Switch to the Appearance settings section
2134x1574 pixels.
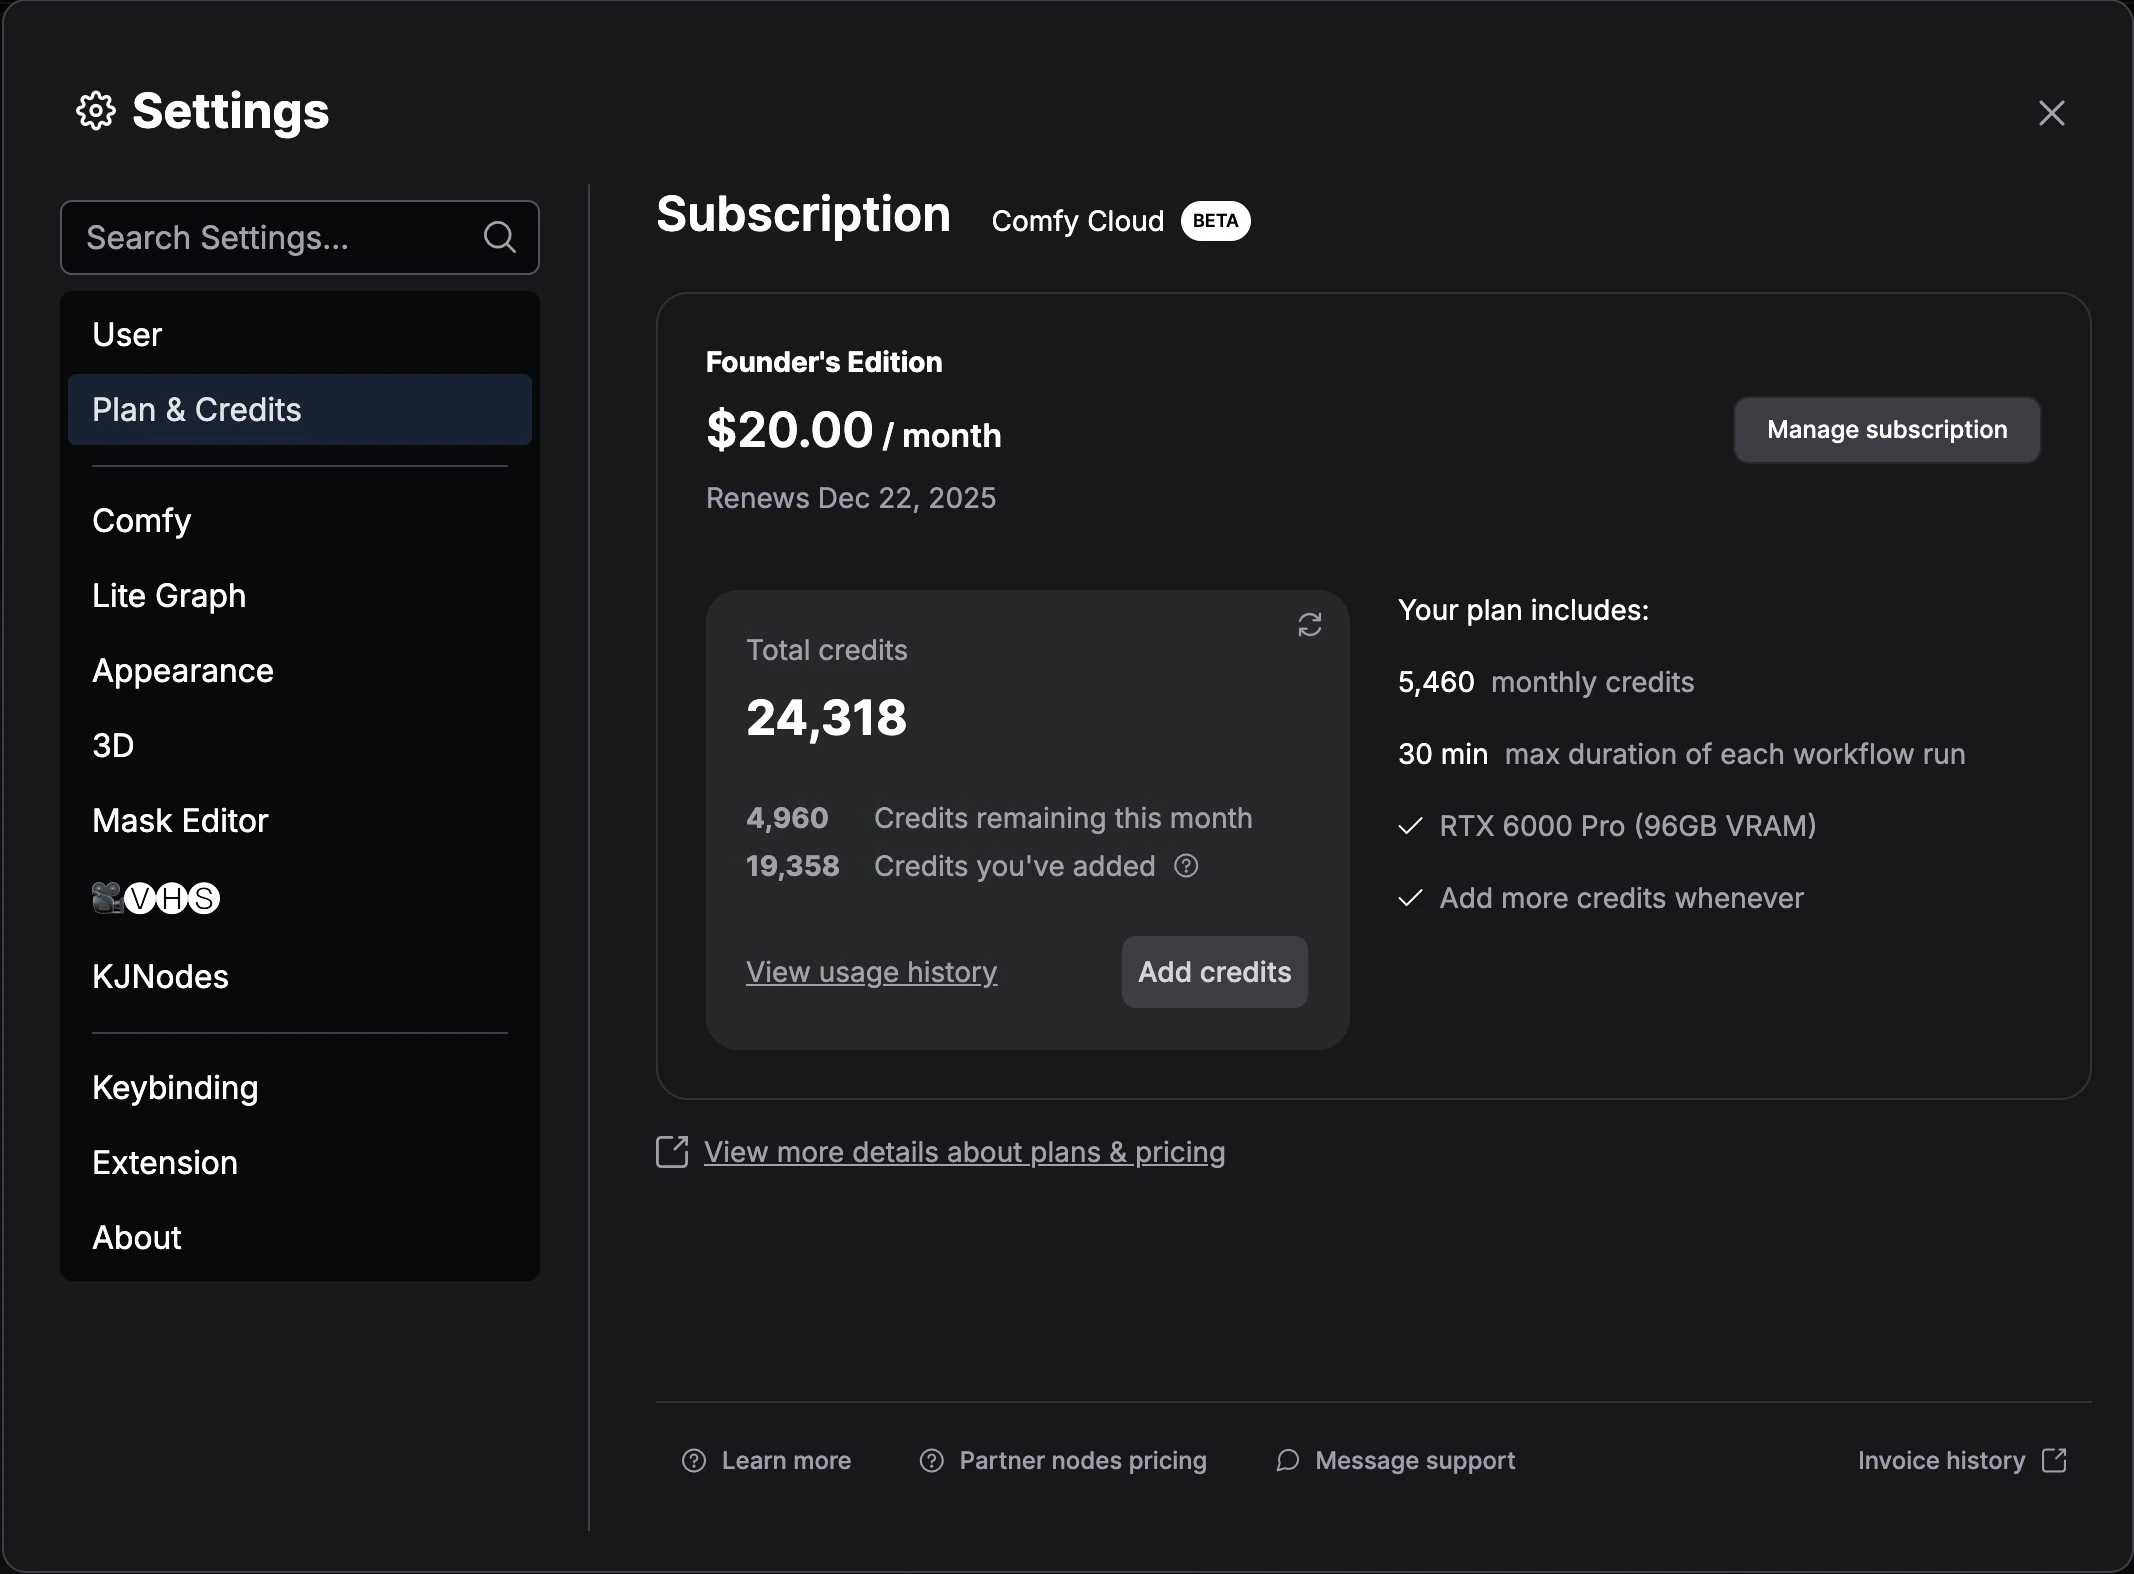182,670
